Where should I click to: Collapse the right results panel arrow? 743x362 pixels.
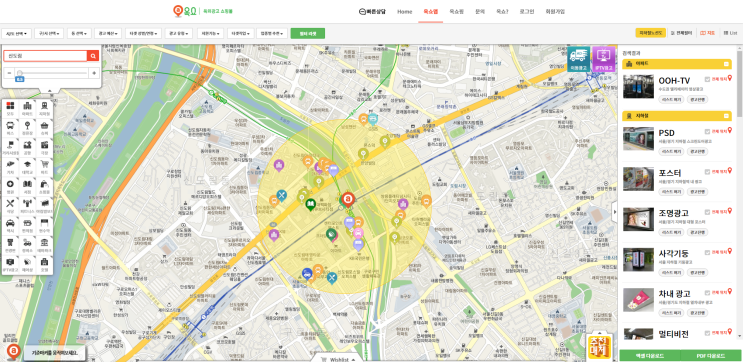tap(615, 211)
